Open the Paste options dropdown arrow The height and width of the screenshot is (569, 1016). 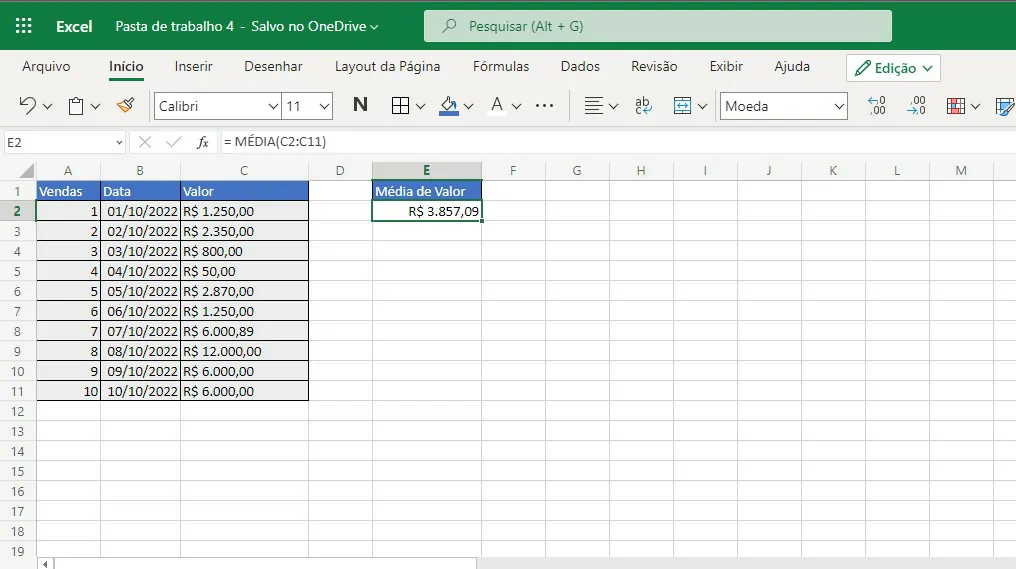coord(95,106)
